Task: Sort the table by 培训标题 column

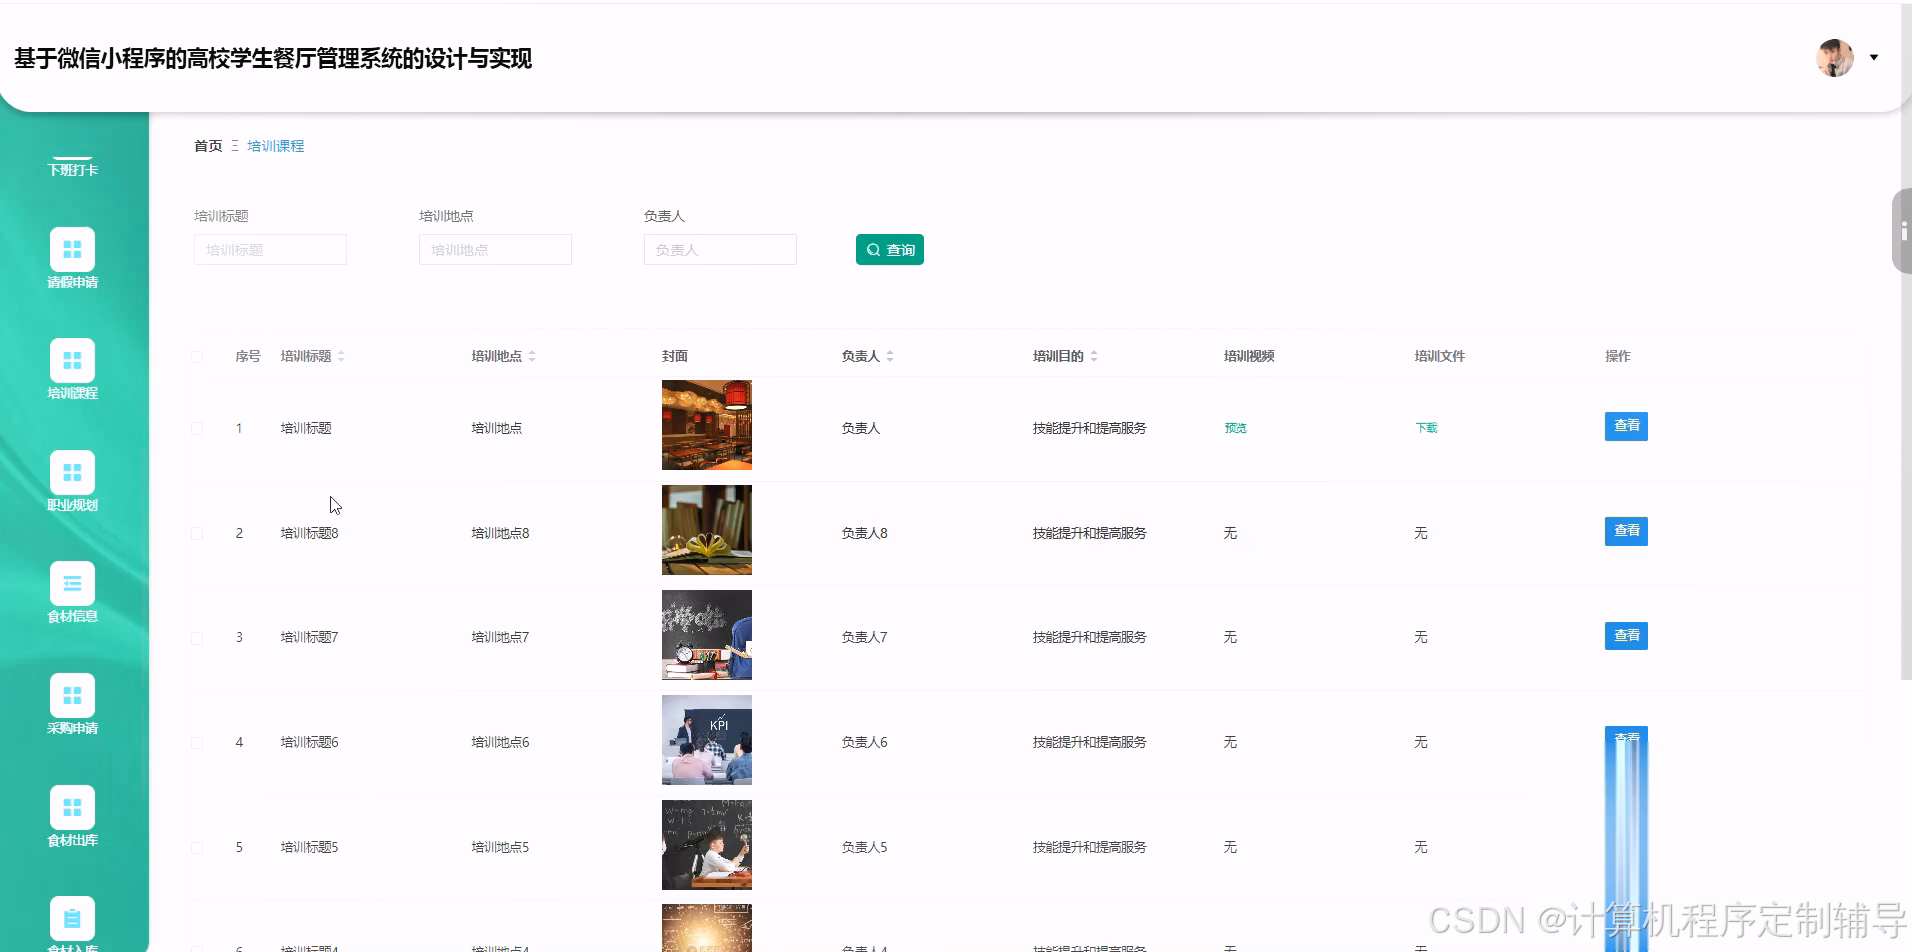Action: (341, 355)
